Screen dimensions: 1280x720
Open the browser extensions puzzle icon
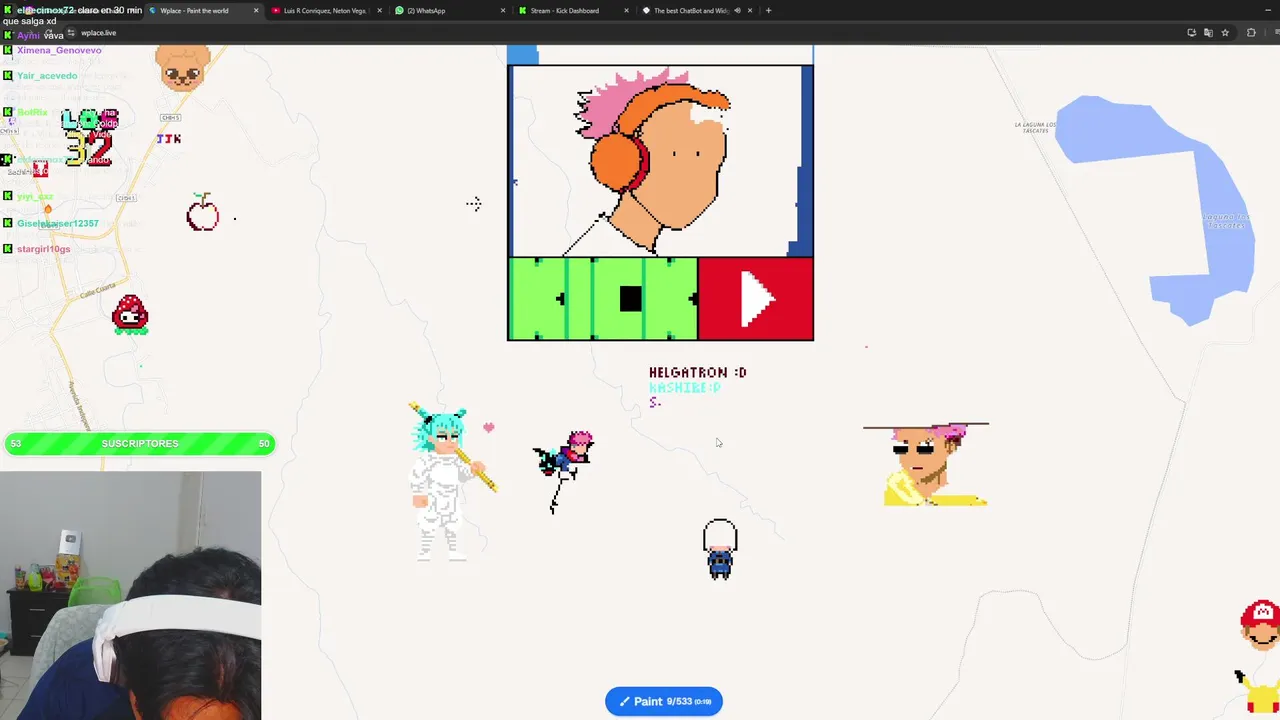(x=1251, y=33)
